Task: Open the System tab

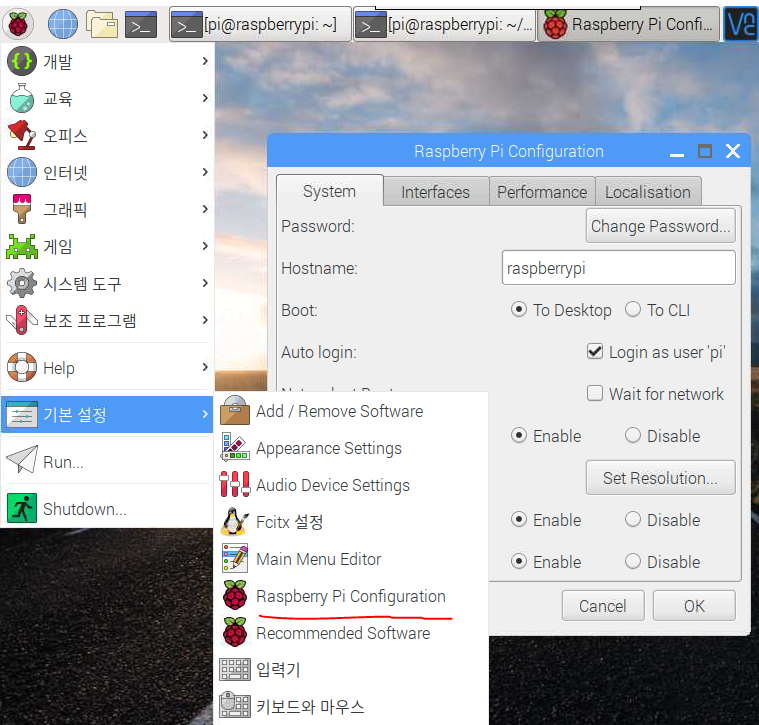Action: pyautogui.click(x=330, y=191)
